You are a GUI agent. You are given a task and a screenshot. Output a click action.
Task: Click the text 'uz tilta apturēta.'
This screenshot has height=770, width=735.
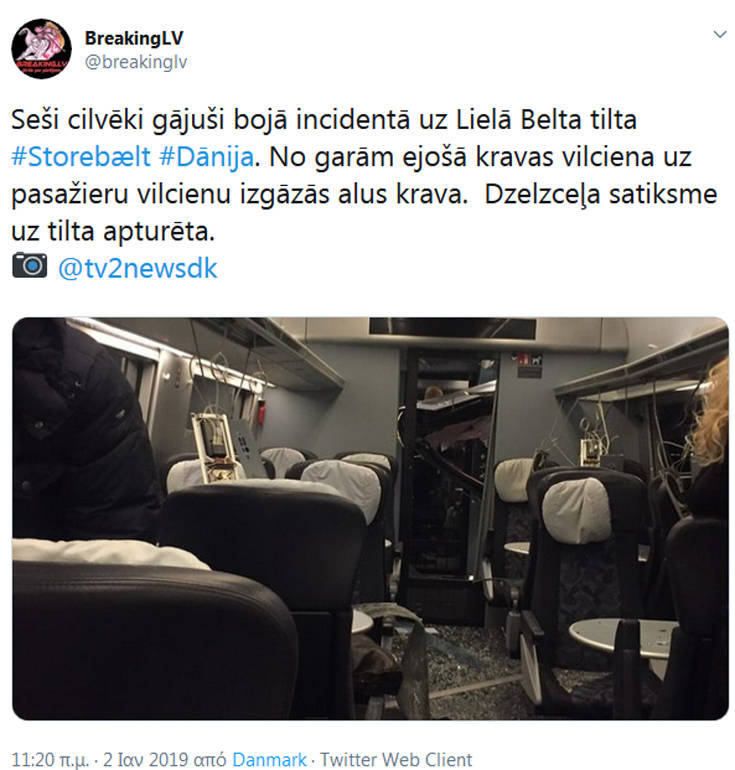pos(113,231)
